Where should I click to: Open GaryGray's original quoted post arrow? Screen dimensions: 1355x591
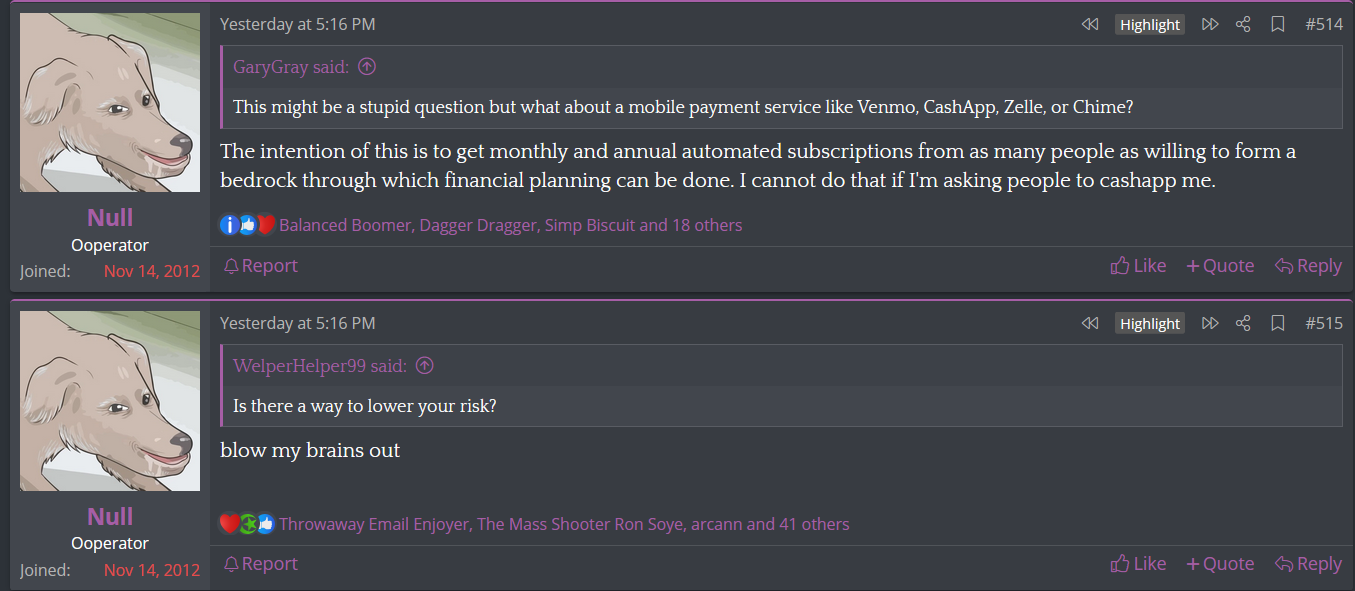click(x=367, y=67)
